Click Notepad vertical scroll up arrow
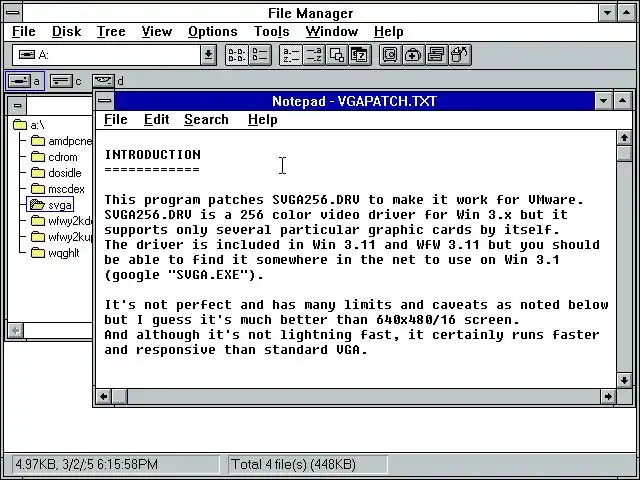This screenshot has width=640, height=480. click(624, 138)
